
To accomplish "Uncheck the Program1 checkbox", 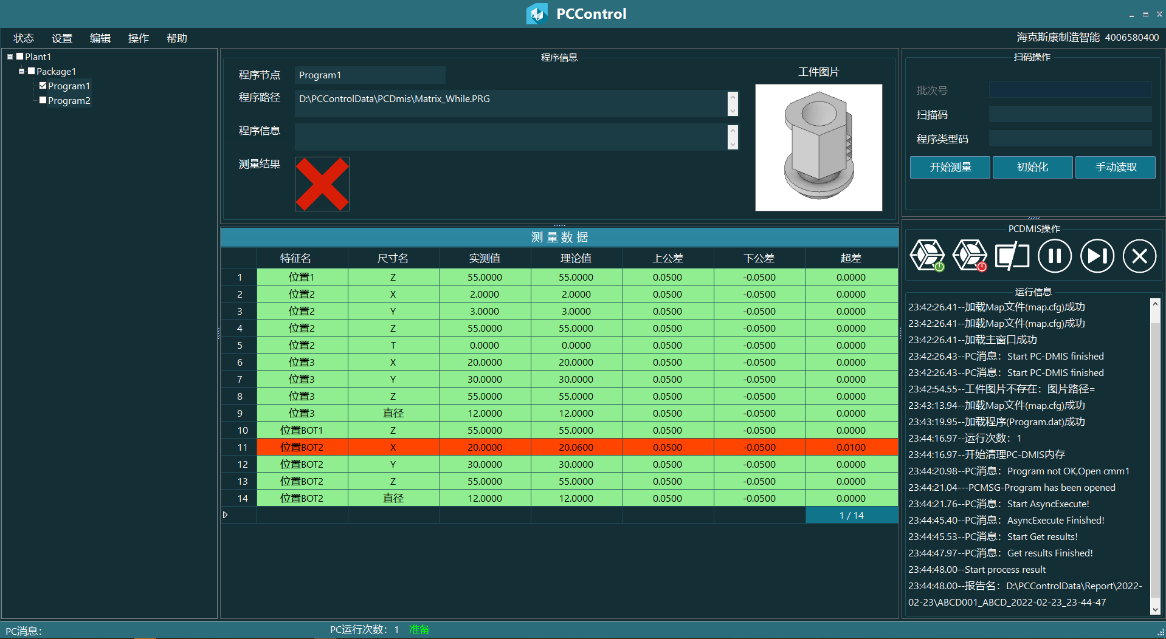I will (x=43, y=86).
